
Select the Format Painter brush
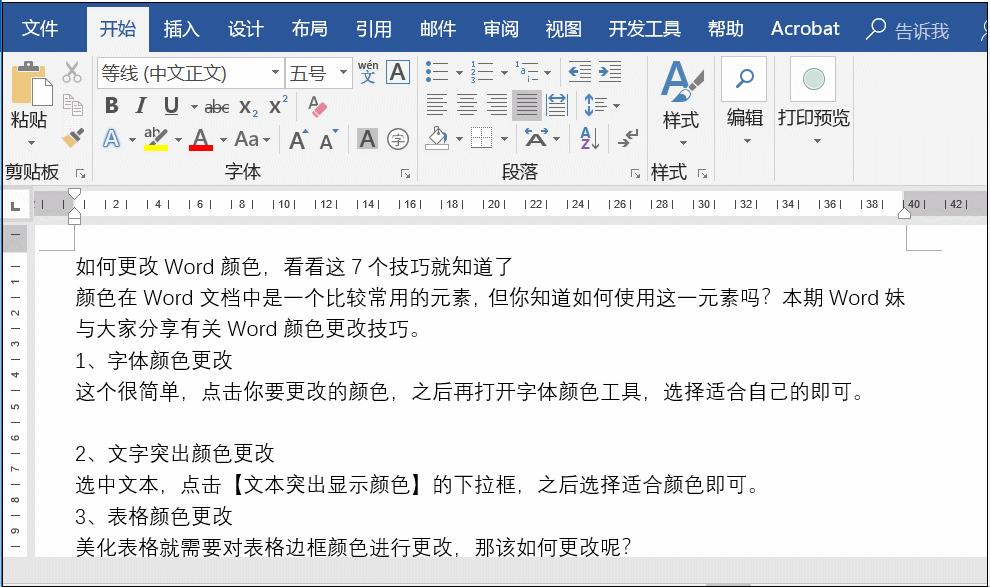click(73, 138)
